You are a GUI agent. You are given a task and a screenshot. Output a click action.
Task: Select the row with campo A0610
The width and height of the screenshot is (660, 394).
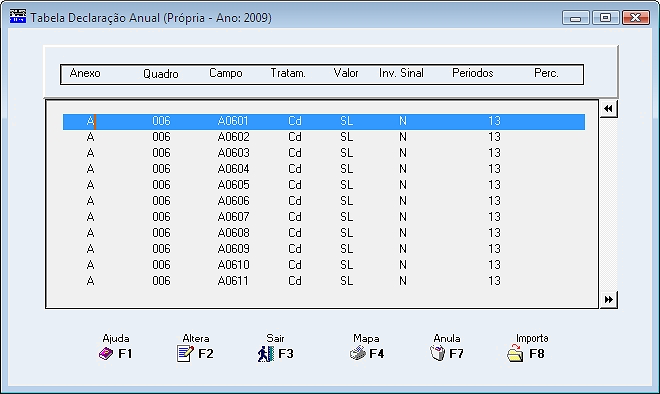point(324,265)
